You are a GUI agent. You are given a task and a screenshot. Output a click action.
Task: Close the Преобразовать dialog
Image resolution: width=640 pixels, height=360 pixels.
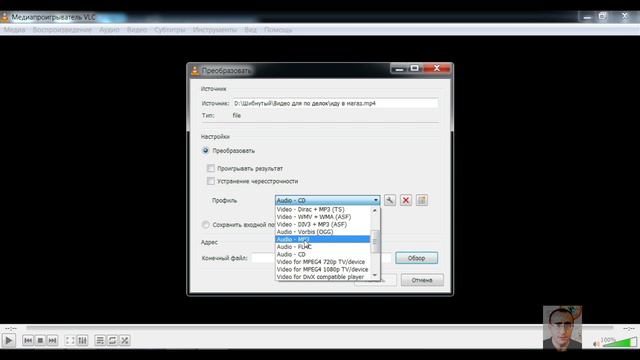(436, 68)
